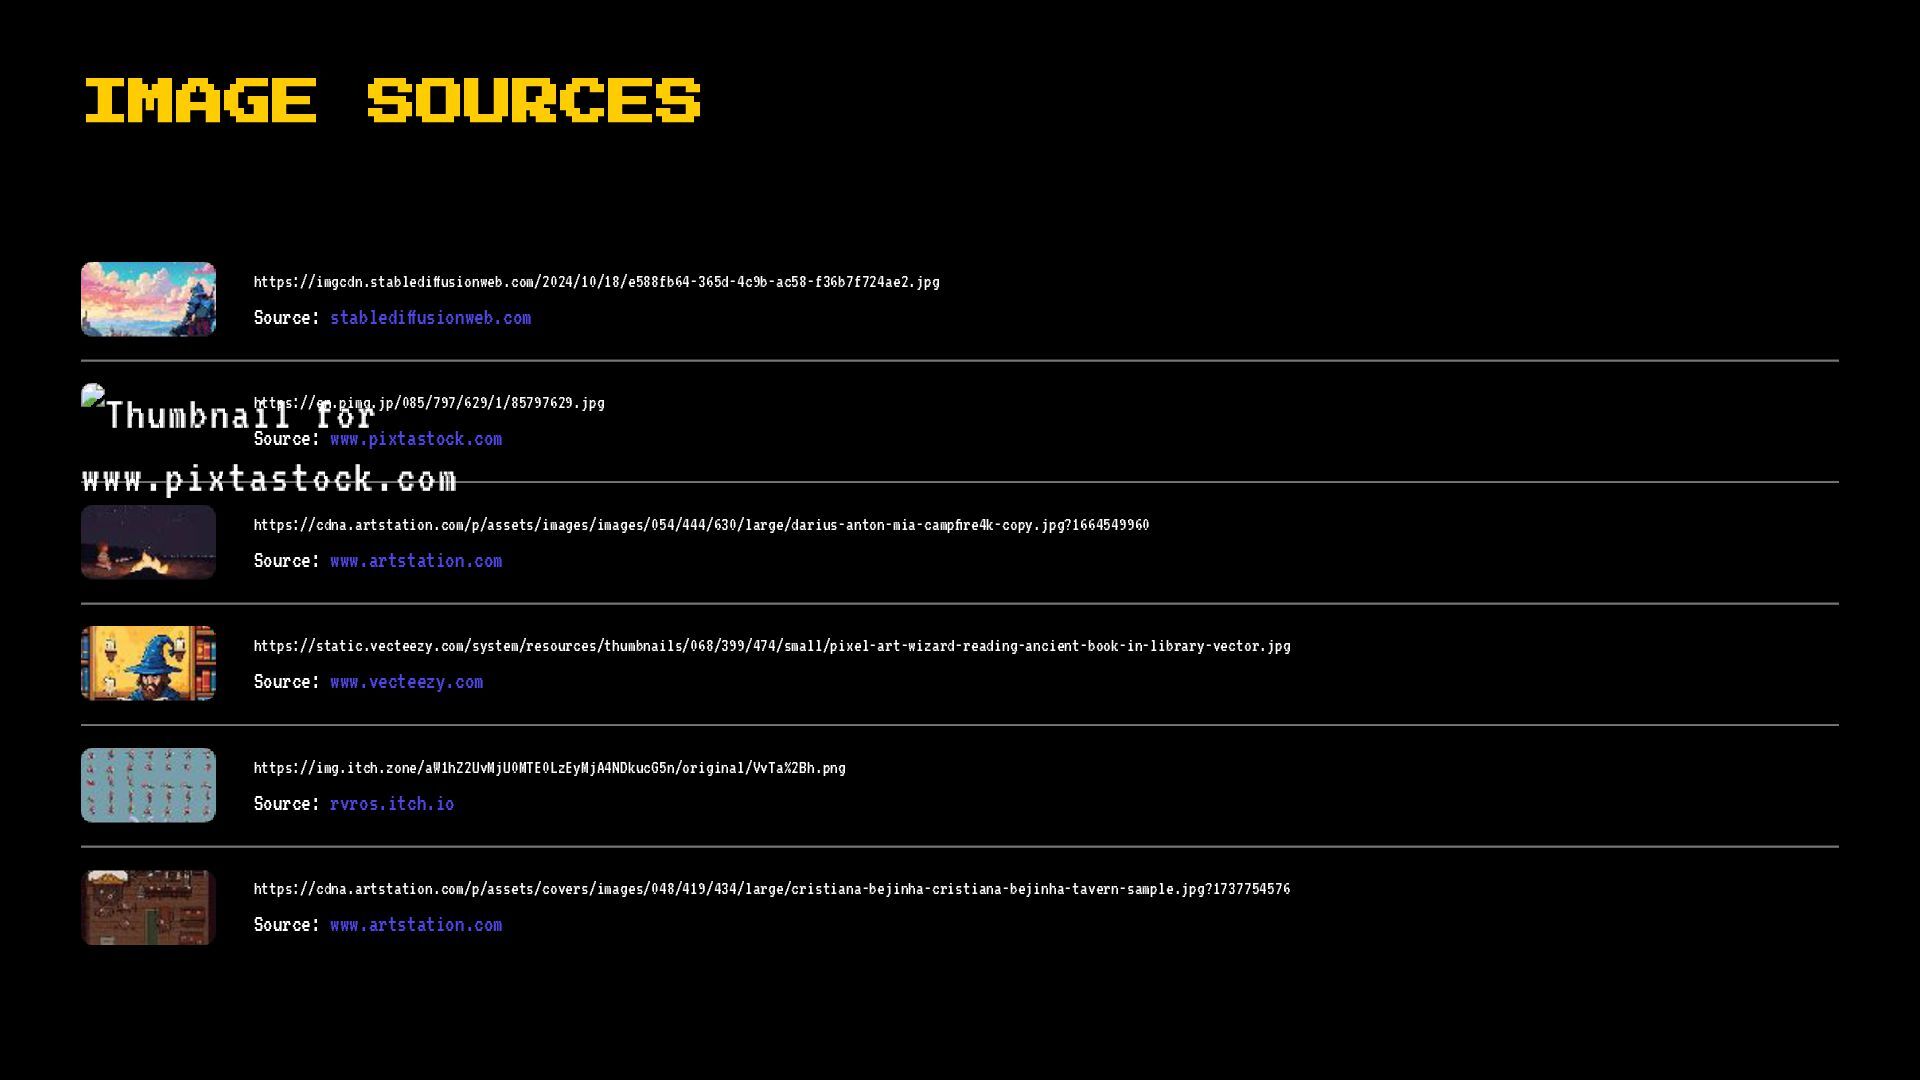The width and height of the screenshot is (1920, 1080).
Task: Click the Image Sources heading
Action: coord(391,100)
